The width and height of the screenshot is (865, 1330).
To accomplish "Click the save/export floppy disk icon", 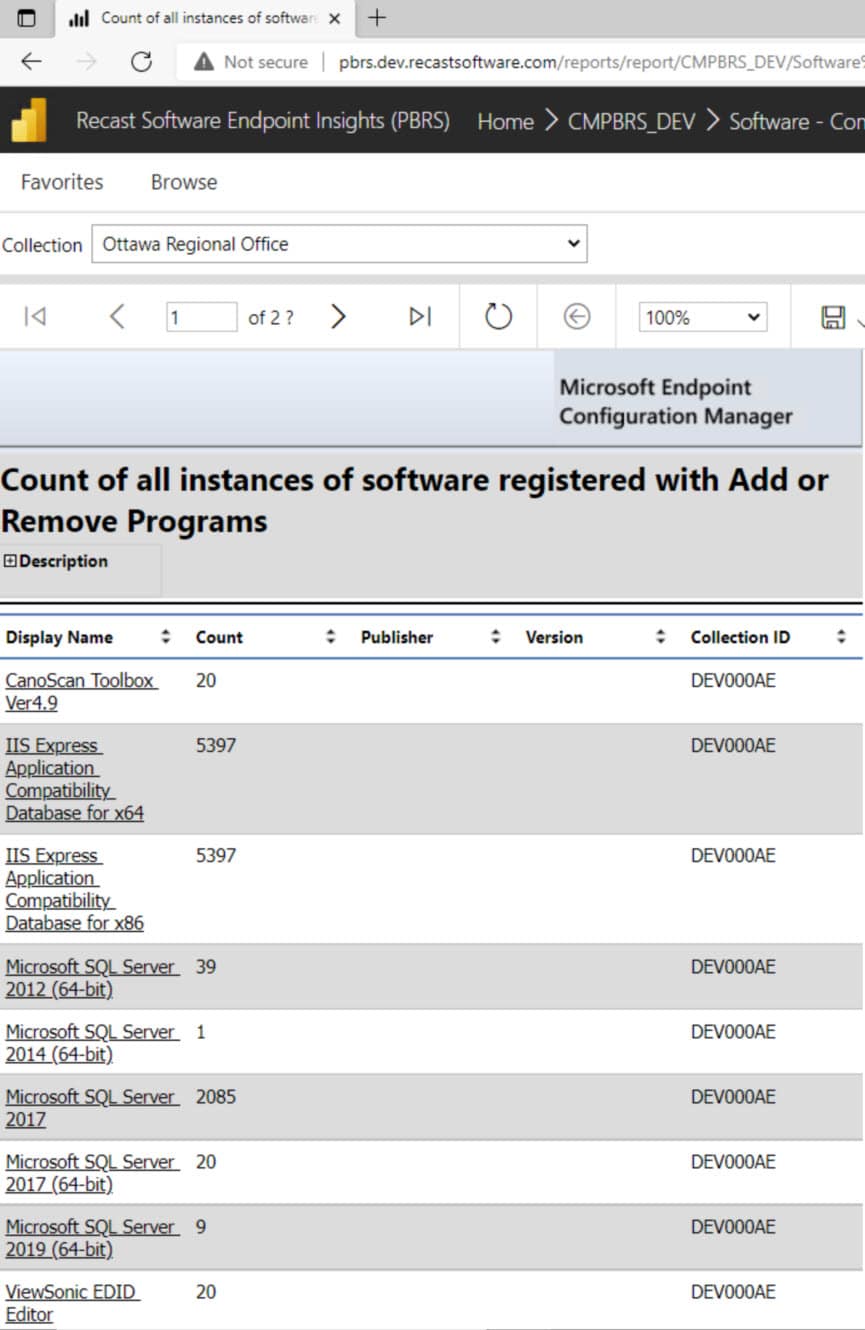I will point(832,318).
